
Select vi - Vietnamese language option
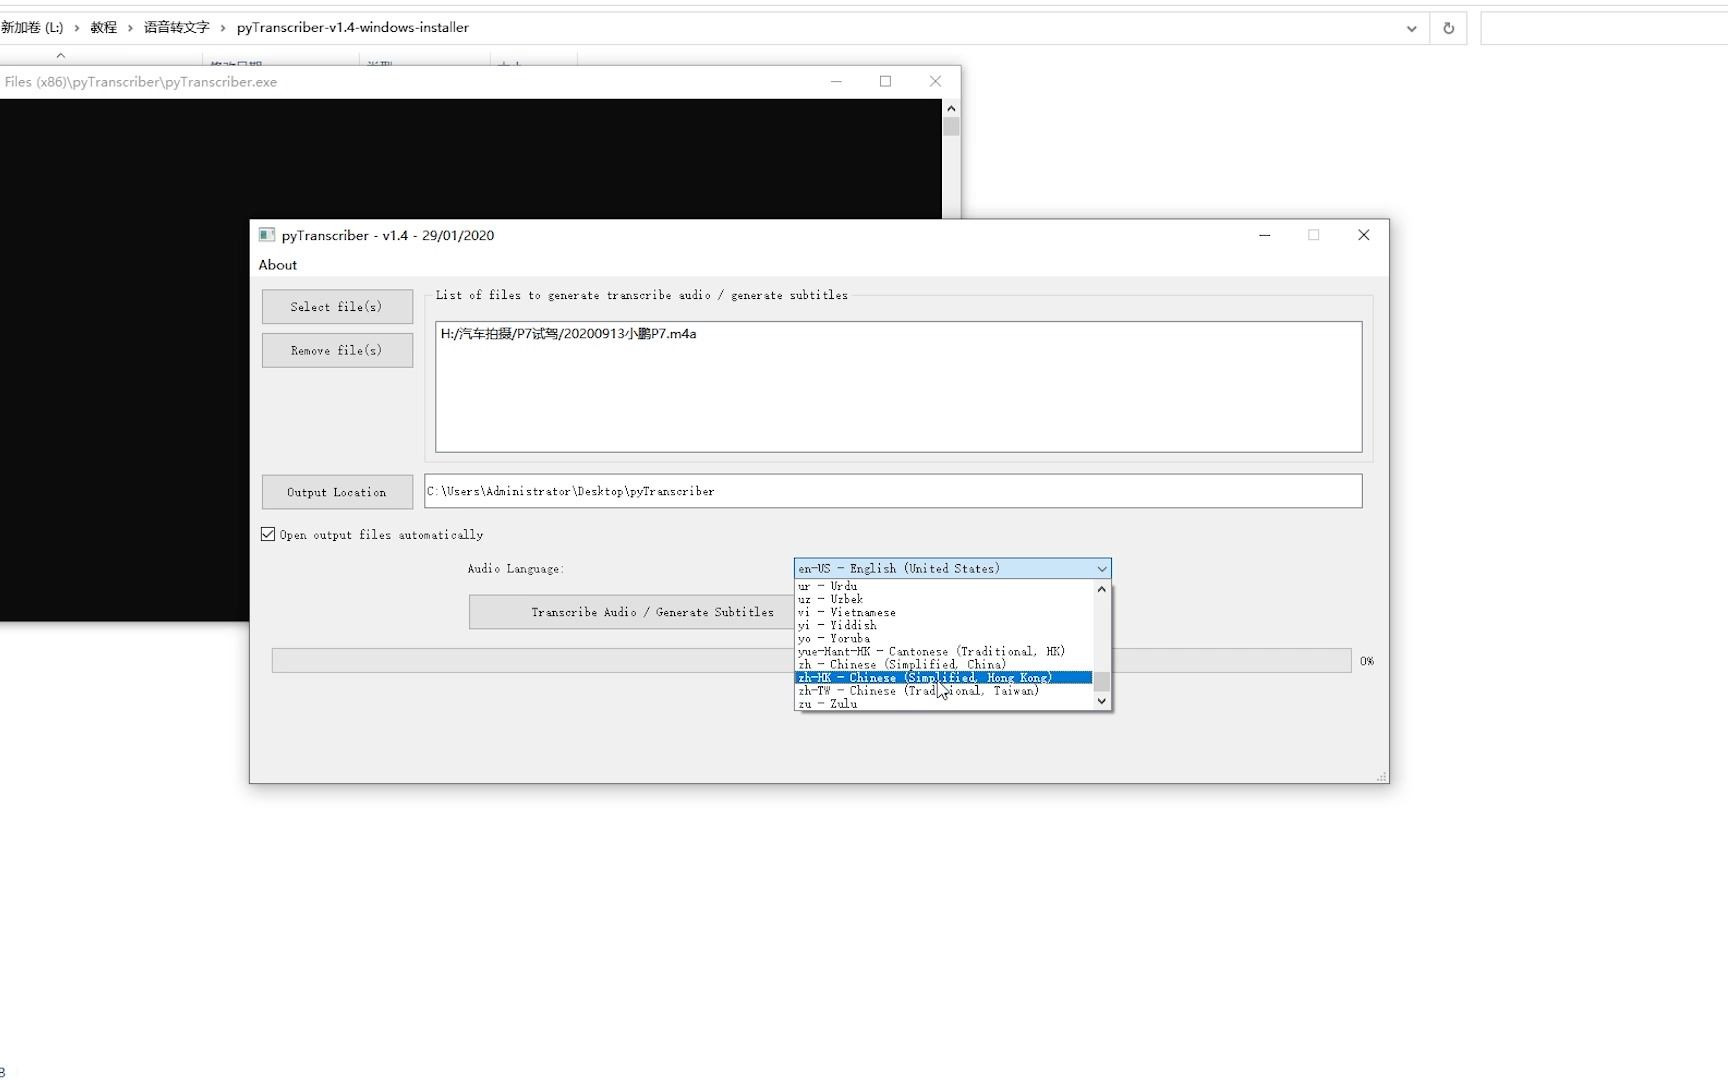[x=943, y=612]
